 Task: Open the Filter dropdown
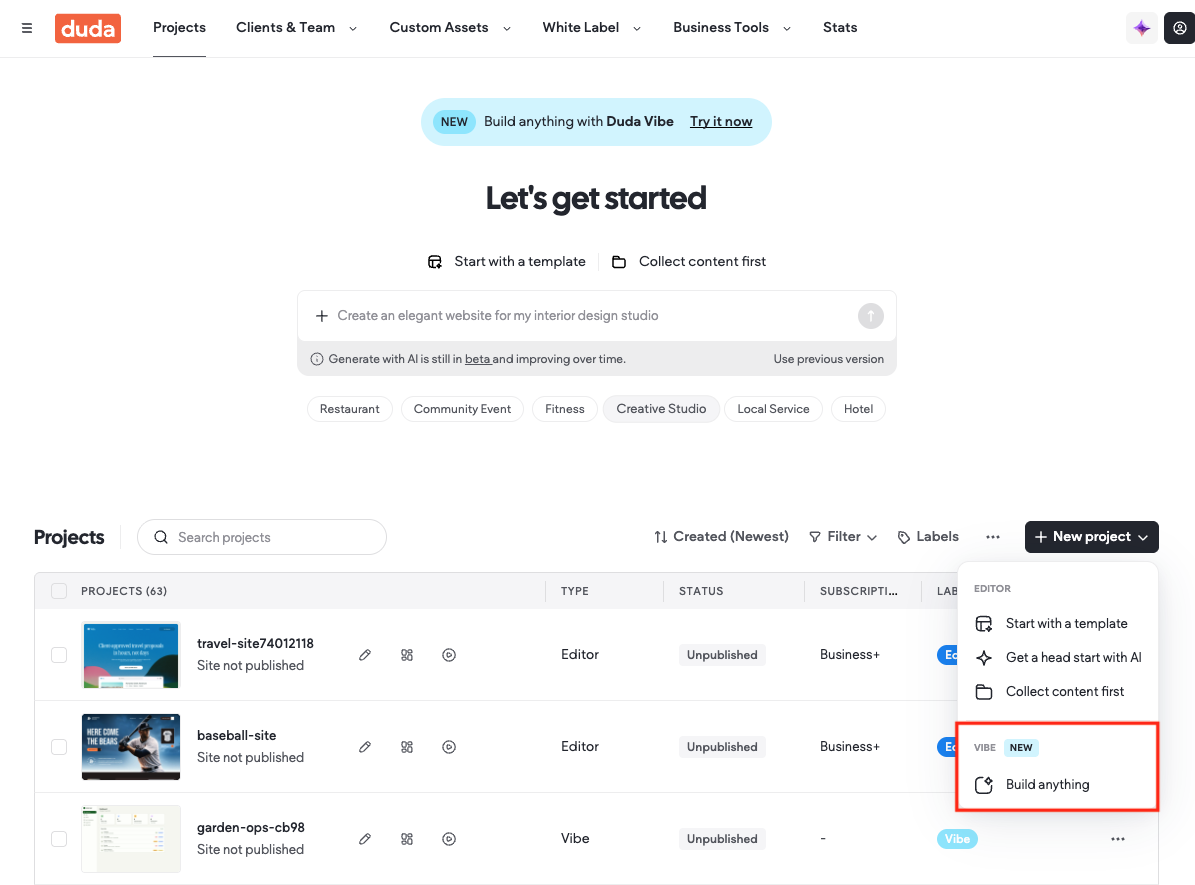(843, 537)
